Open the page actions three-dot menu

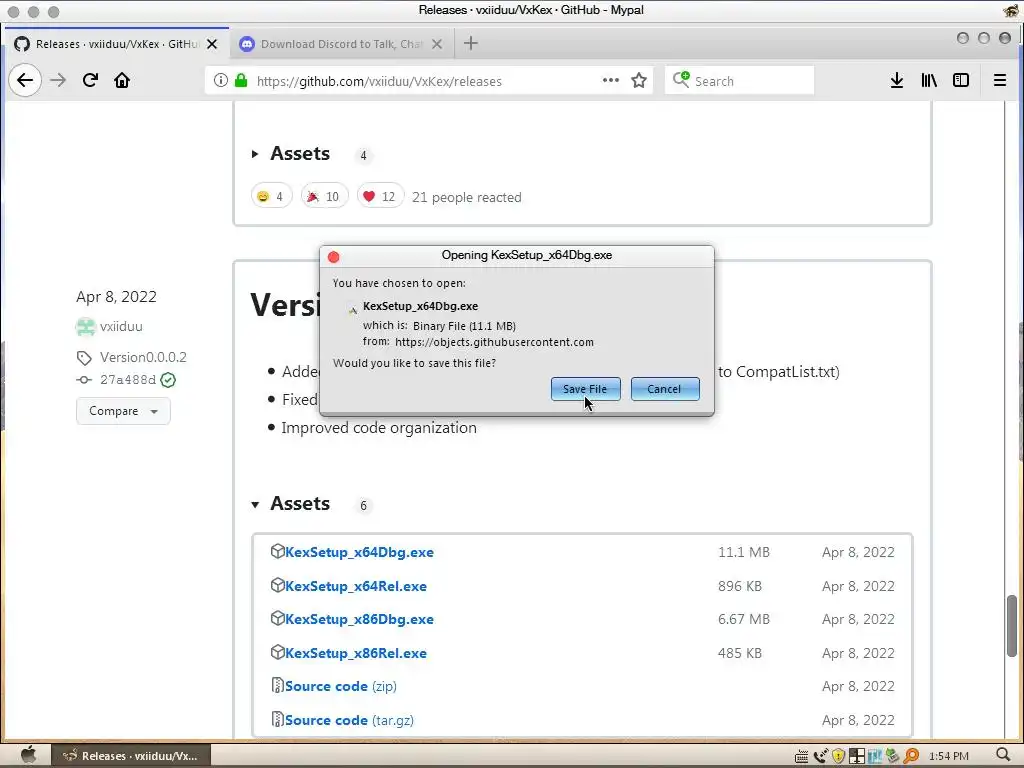pos(611,80)
